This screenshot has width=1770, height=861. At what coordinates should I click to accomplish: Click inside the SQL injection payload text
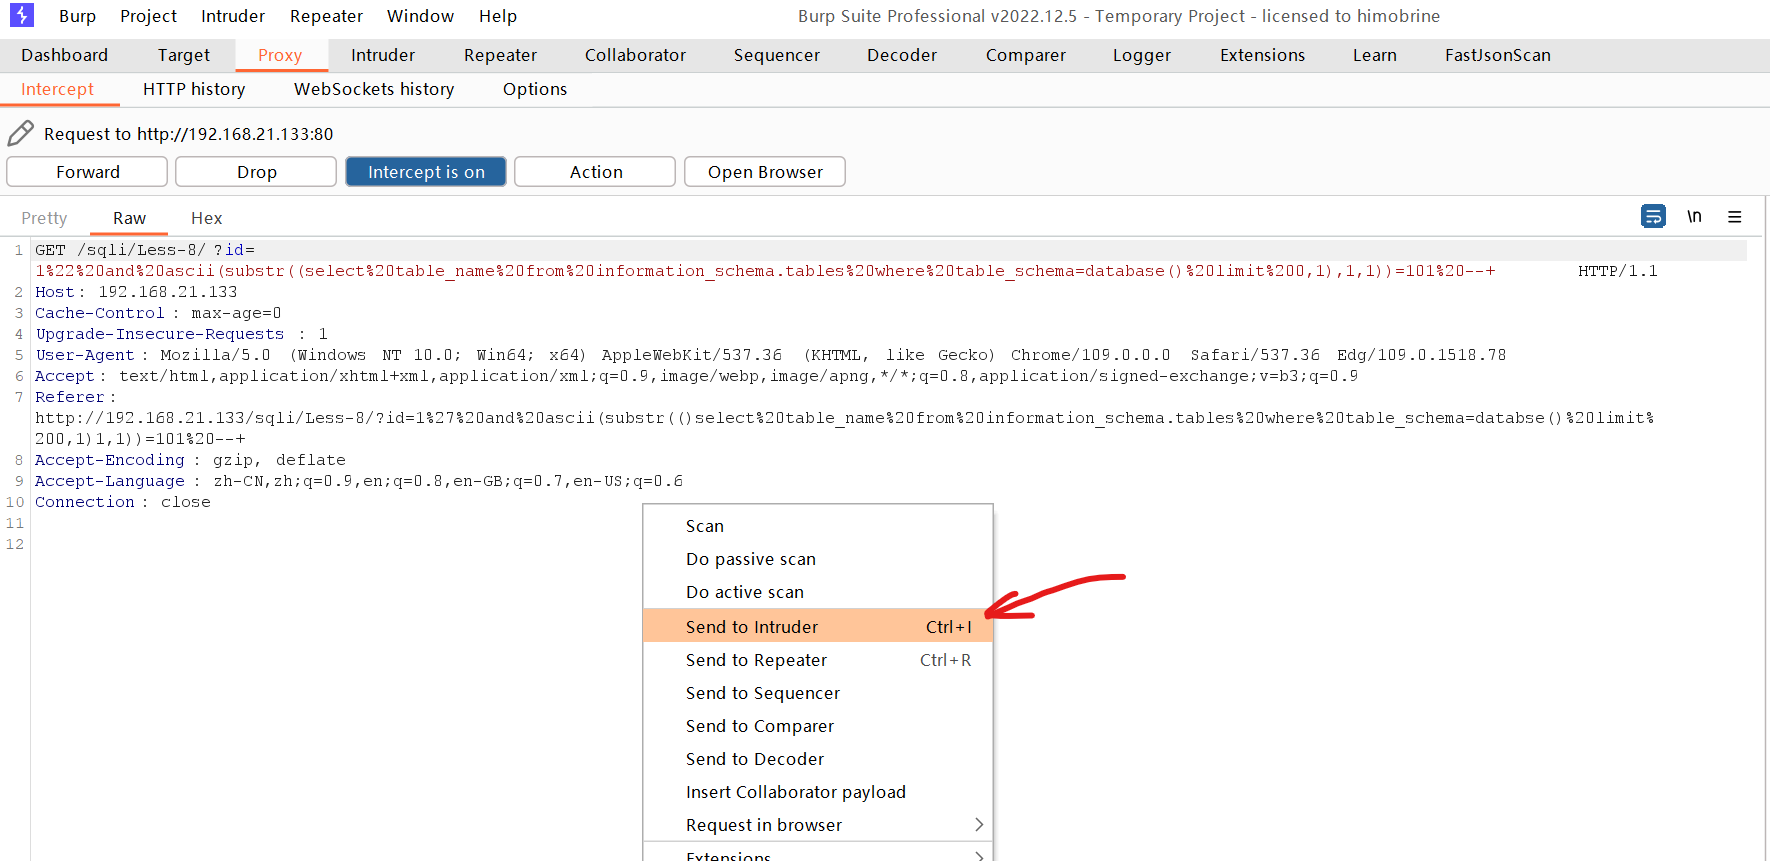coord(765,271)
